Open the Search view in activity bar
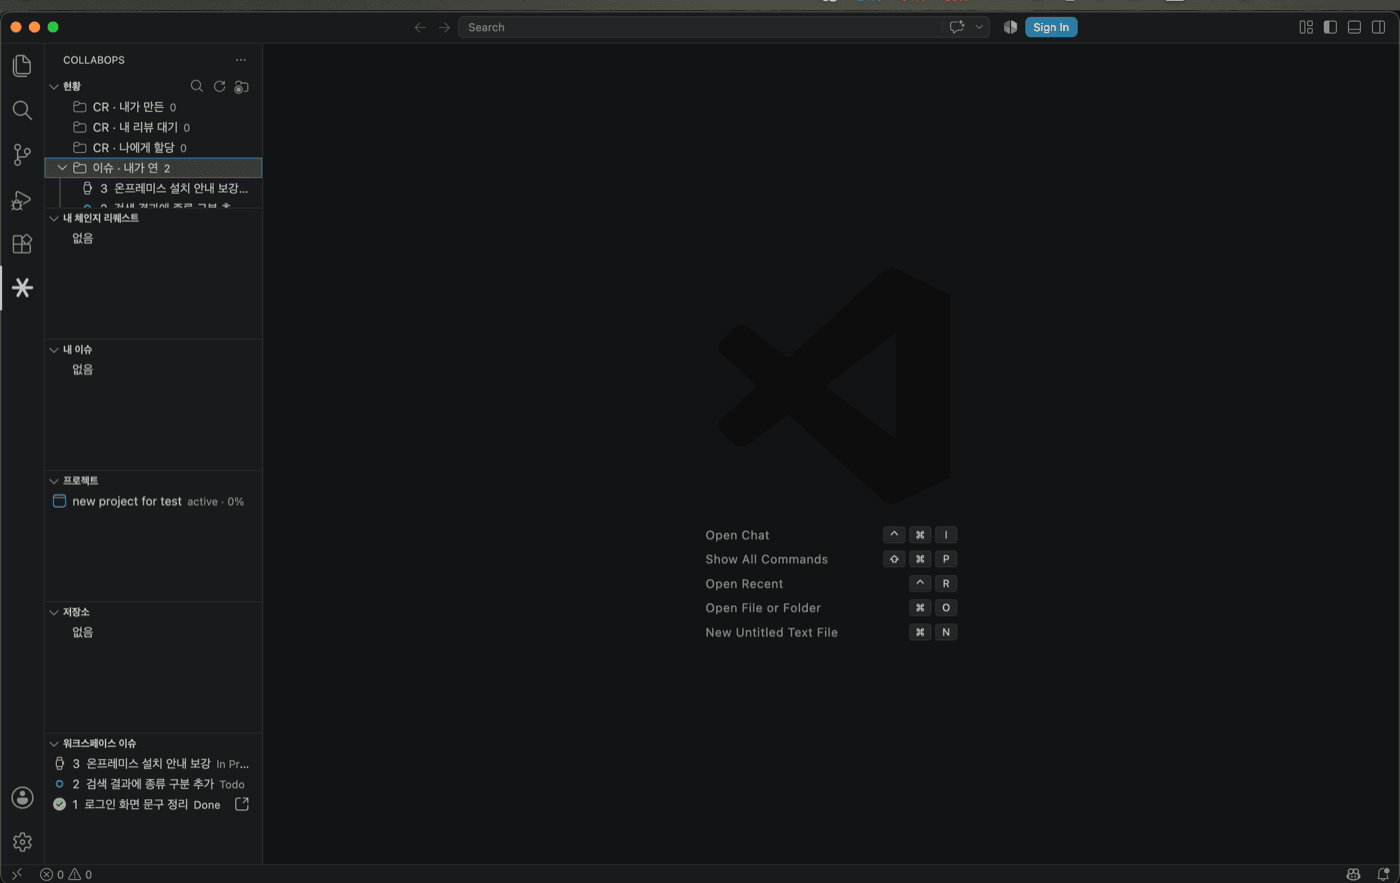 point(22,110)
